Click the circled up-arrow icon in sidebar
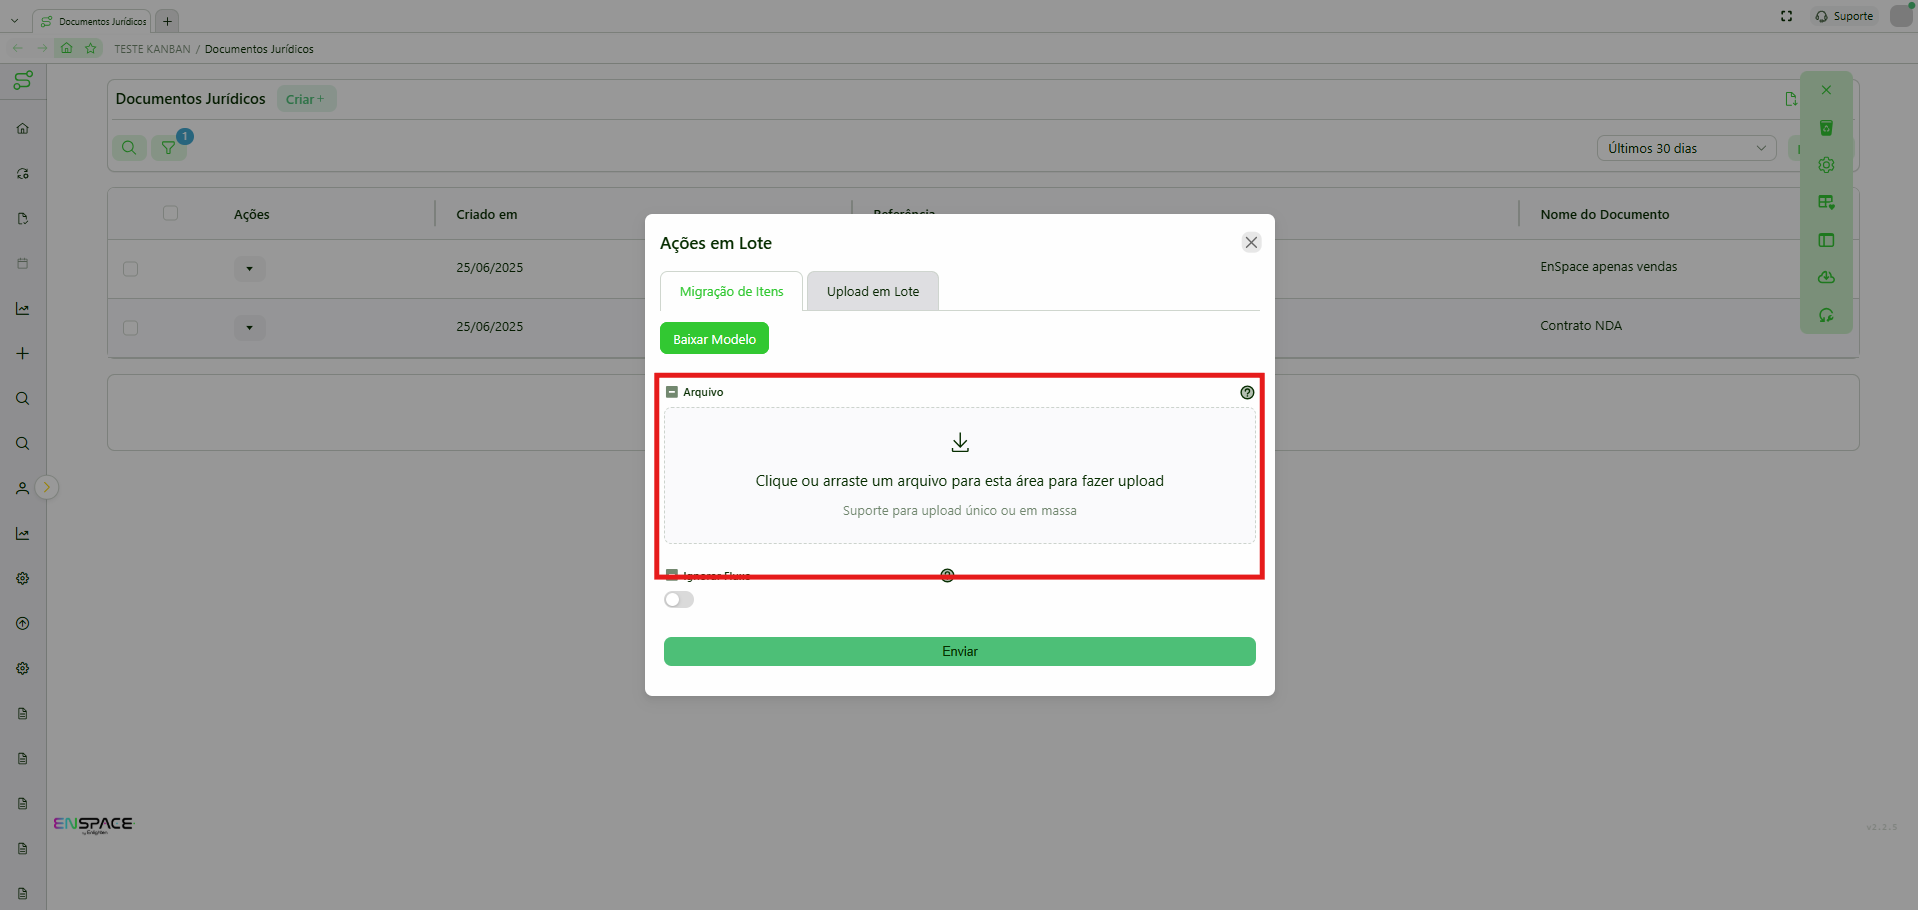This screenshot has width=1918, height=910. pos(23,623)
